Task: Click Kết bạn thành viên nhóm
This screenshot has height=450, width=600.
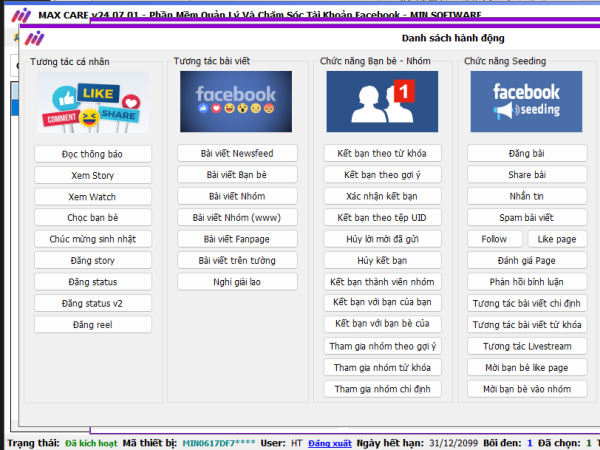Action: coord(382,282)
